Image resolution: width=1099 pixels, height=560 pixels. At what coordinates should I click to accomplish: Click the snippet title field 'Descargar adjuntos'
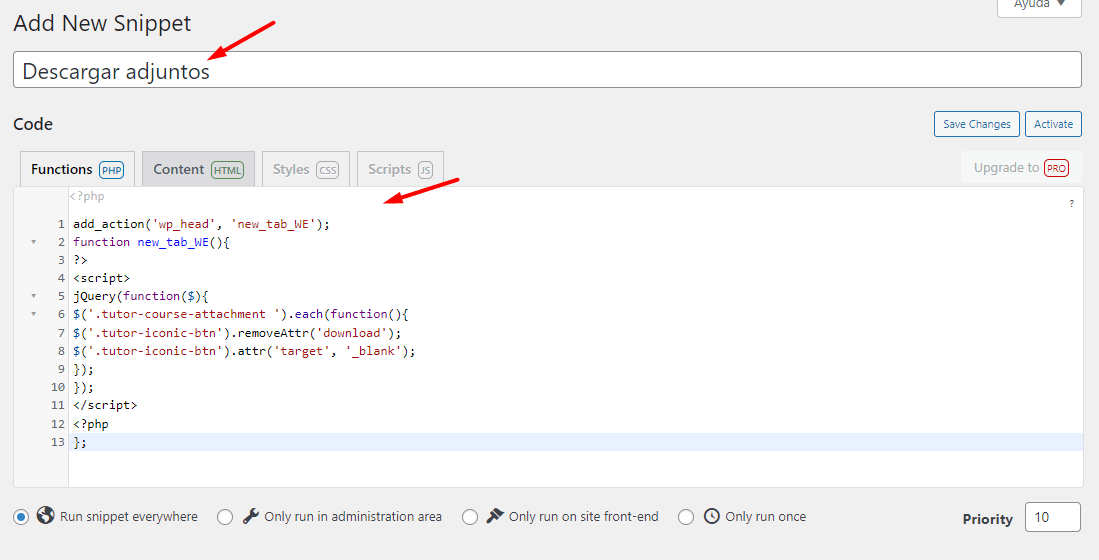pos(547,69)
